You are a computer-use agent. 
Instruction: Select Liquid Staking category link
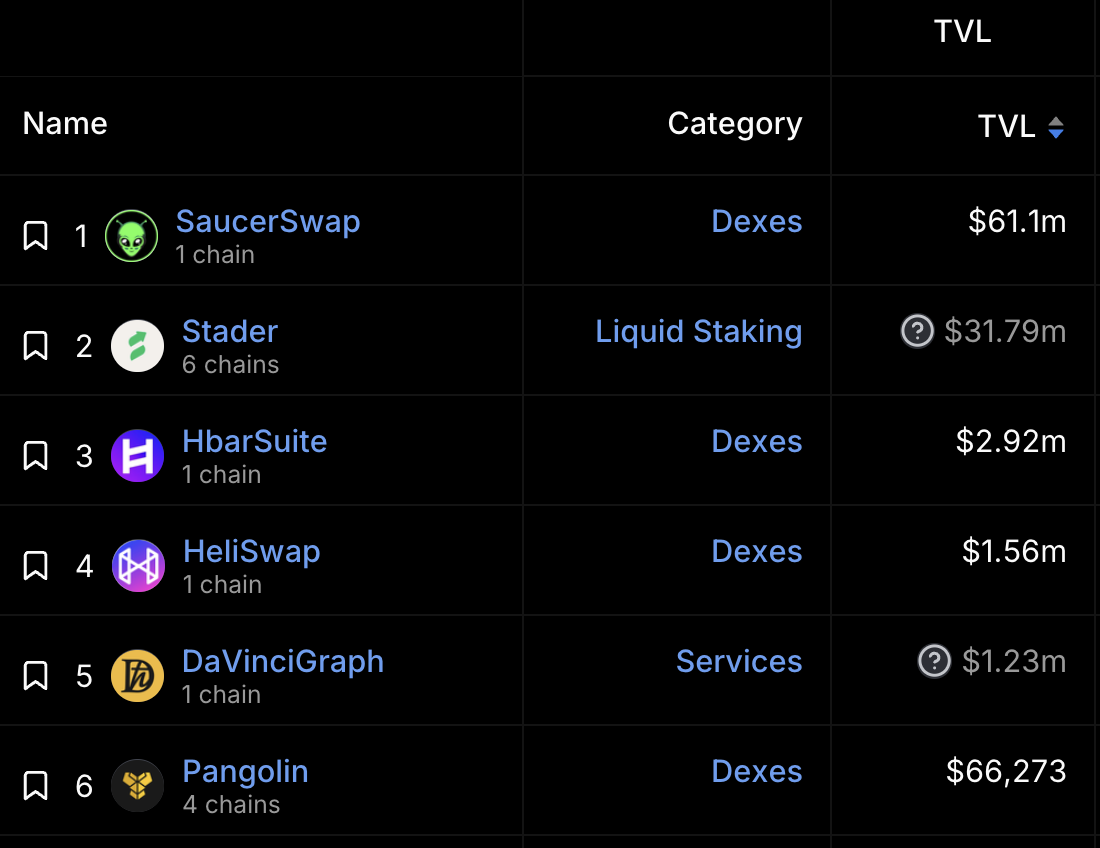pyautogui.click(x=698, y=331)
